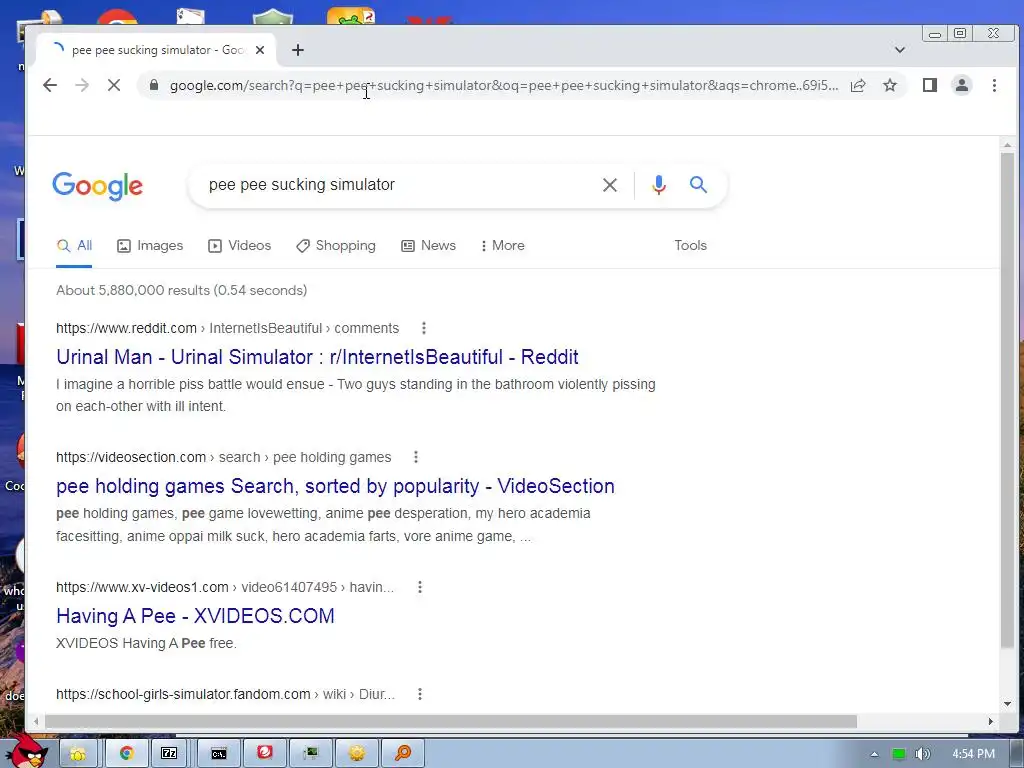Open options for the fandom.com result

coord(420,694)
